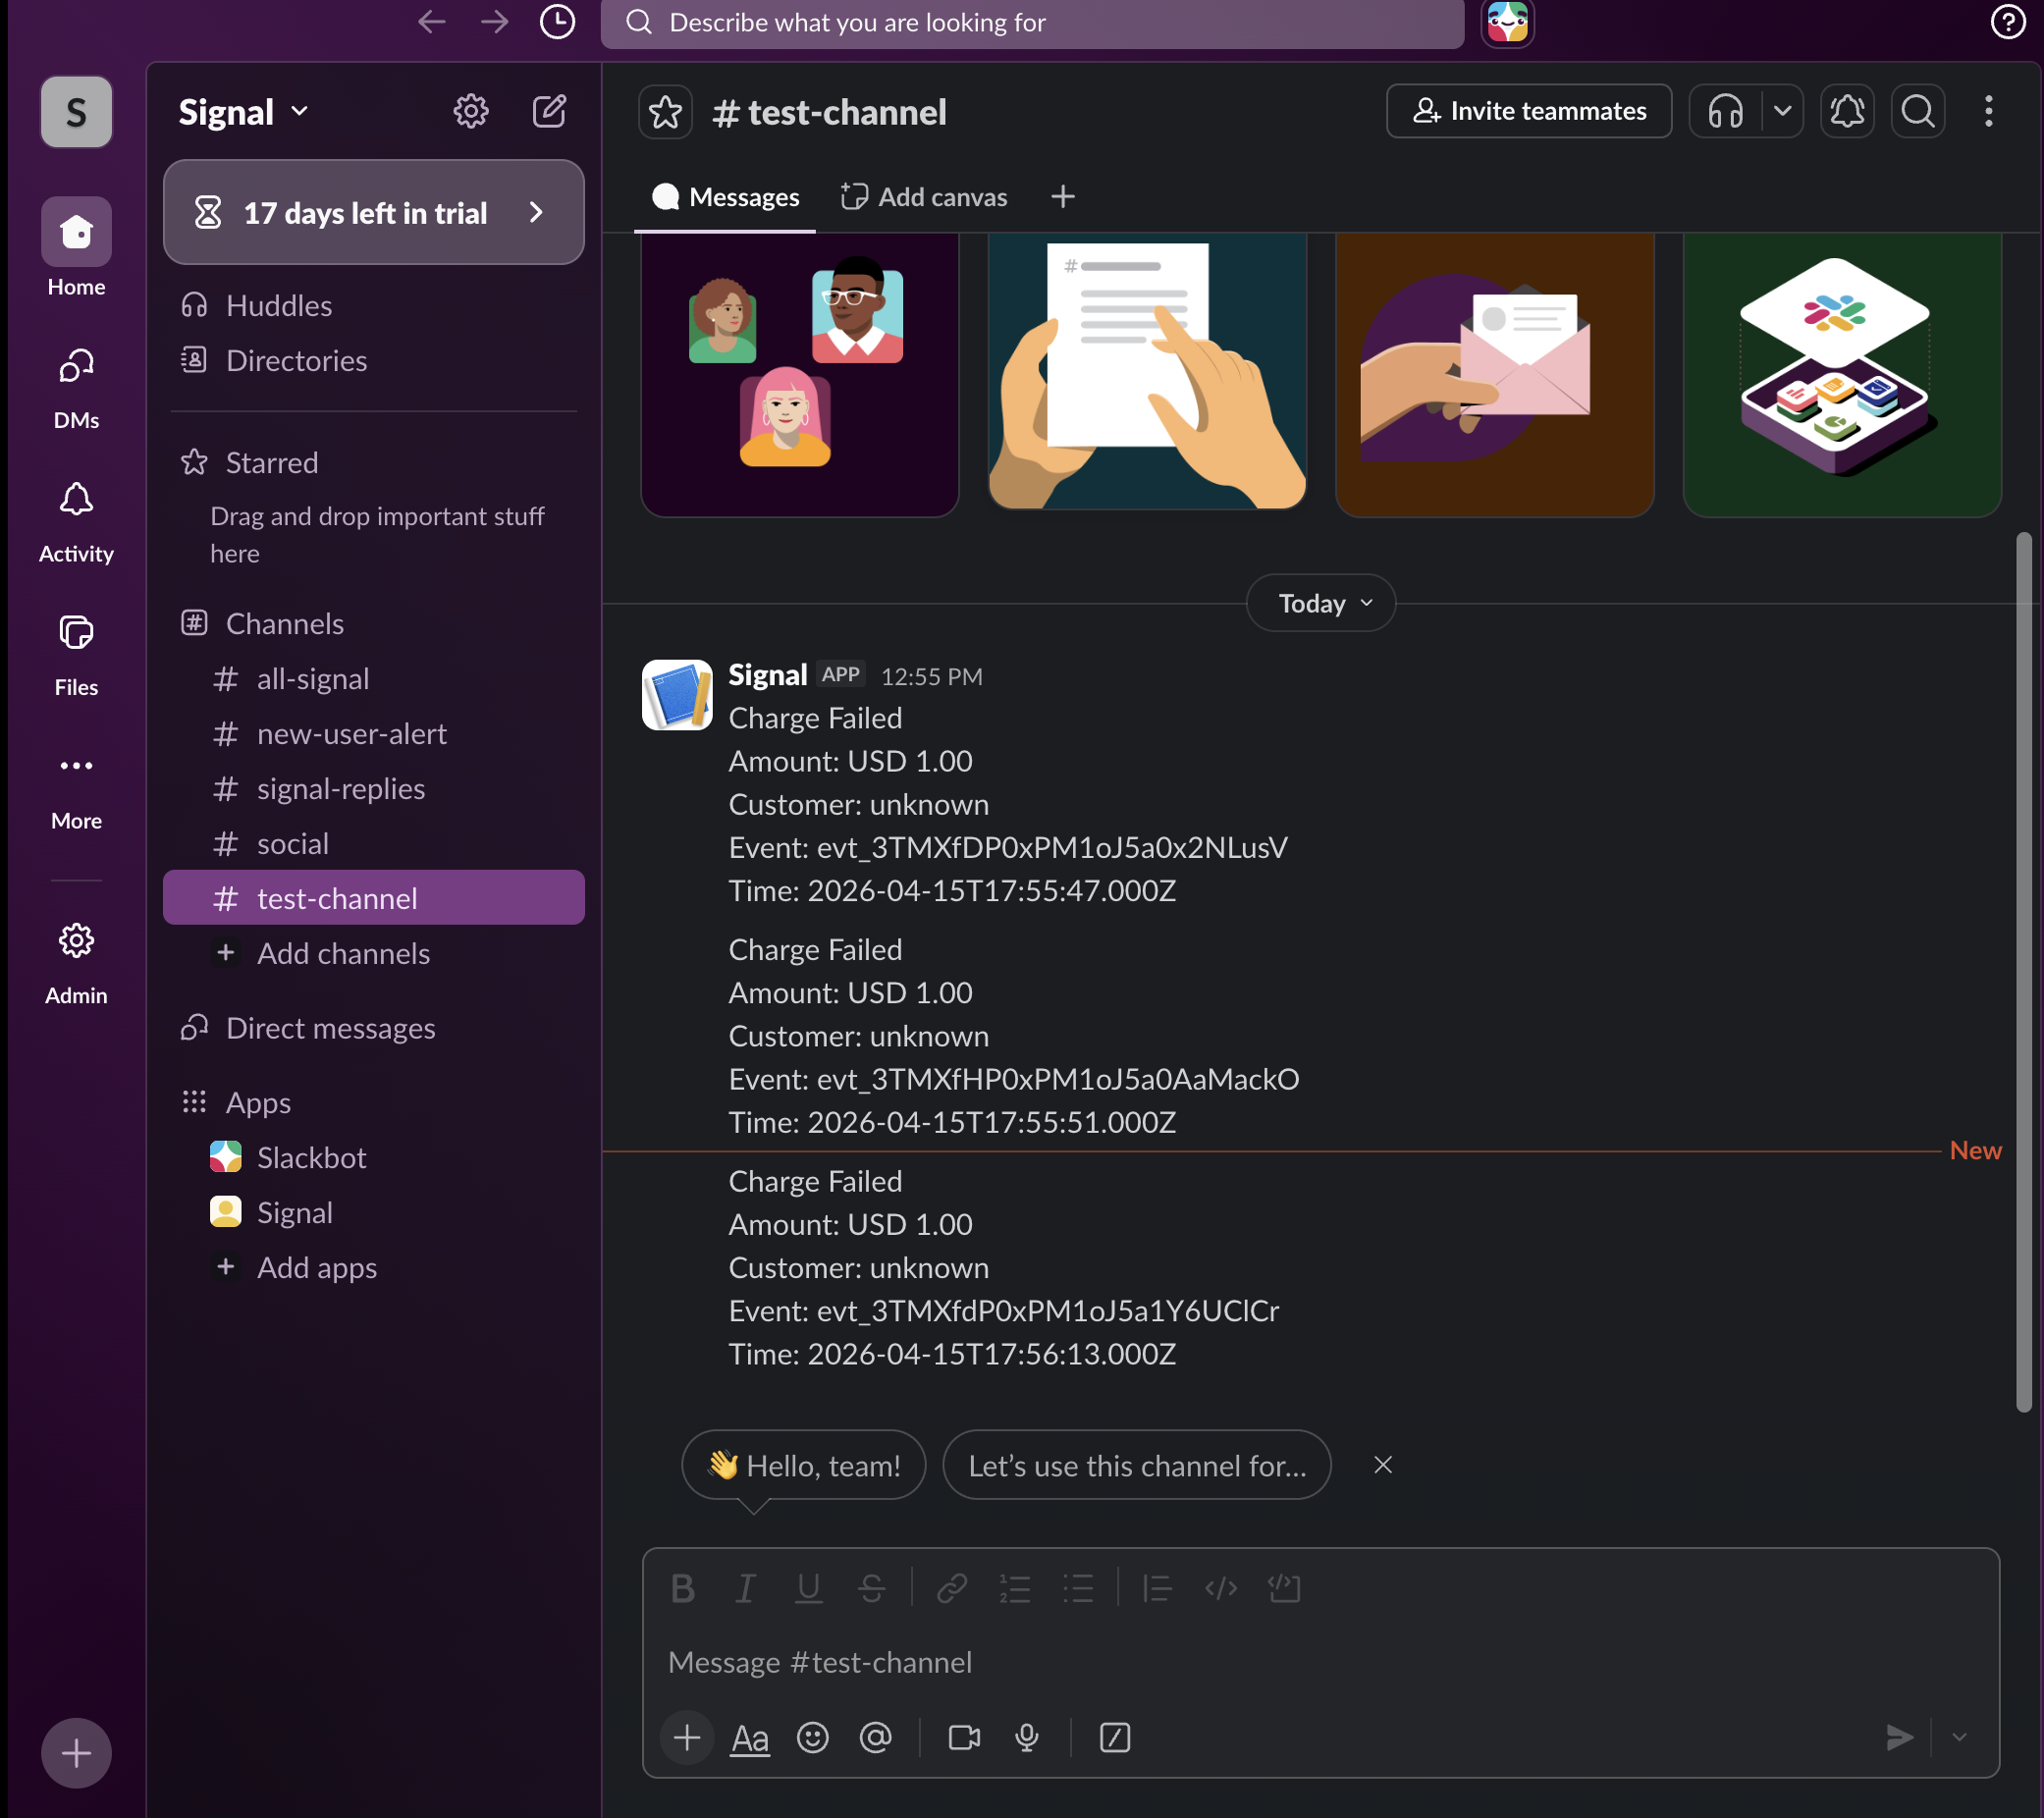Send the suggested 'Hello, team!' reply

(x=803, y=1465)
